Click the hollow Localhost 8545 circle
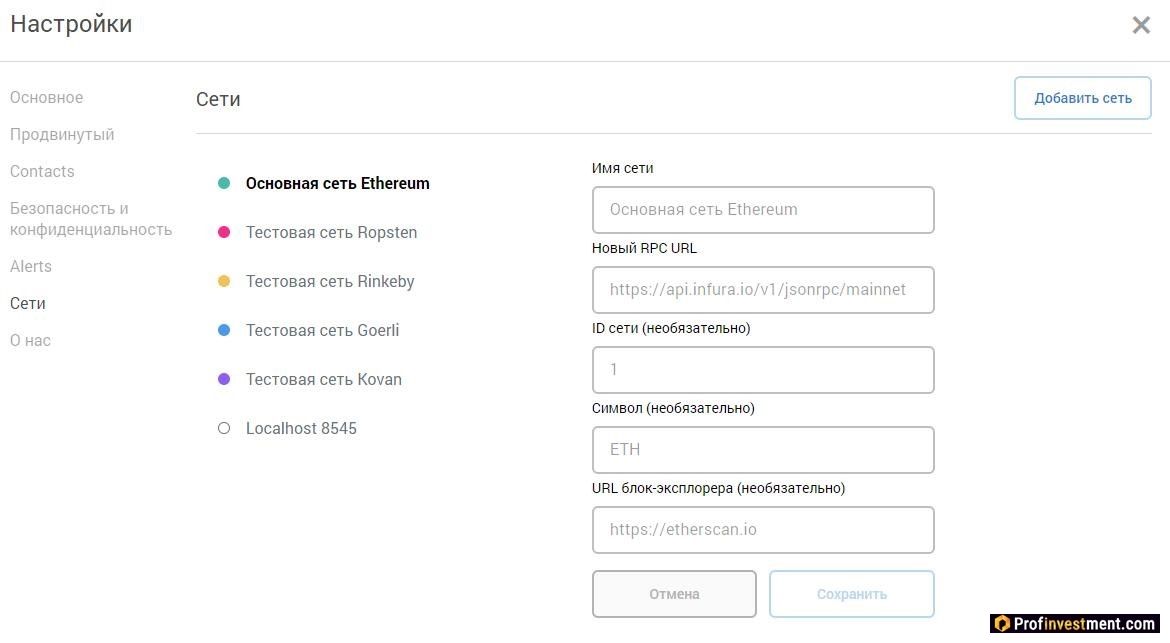This screenshot has height=643, width=1170. [224, 428]
